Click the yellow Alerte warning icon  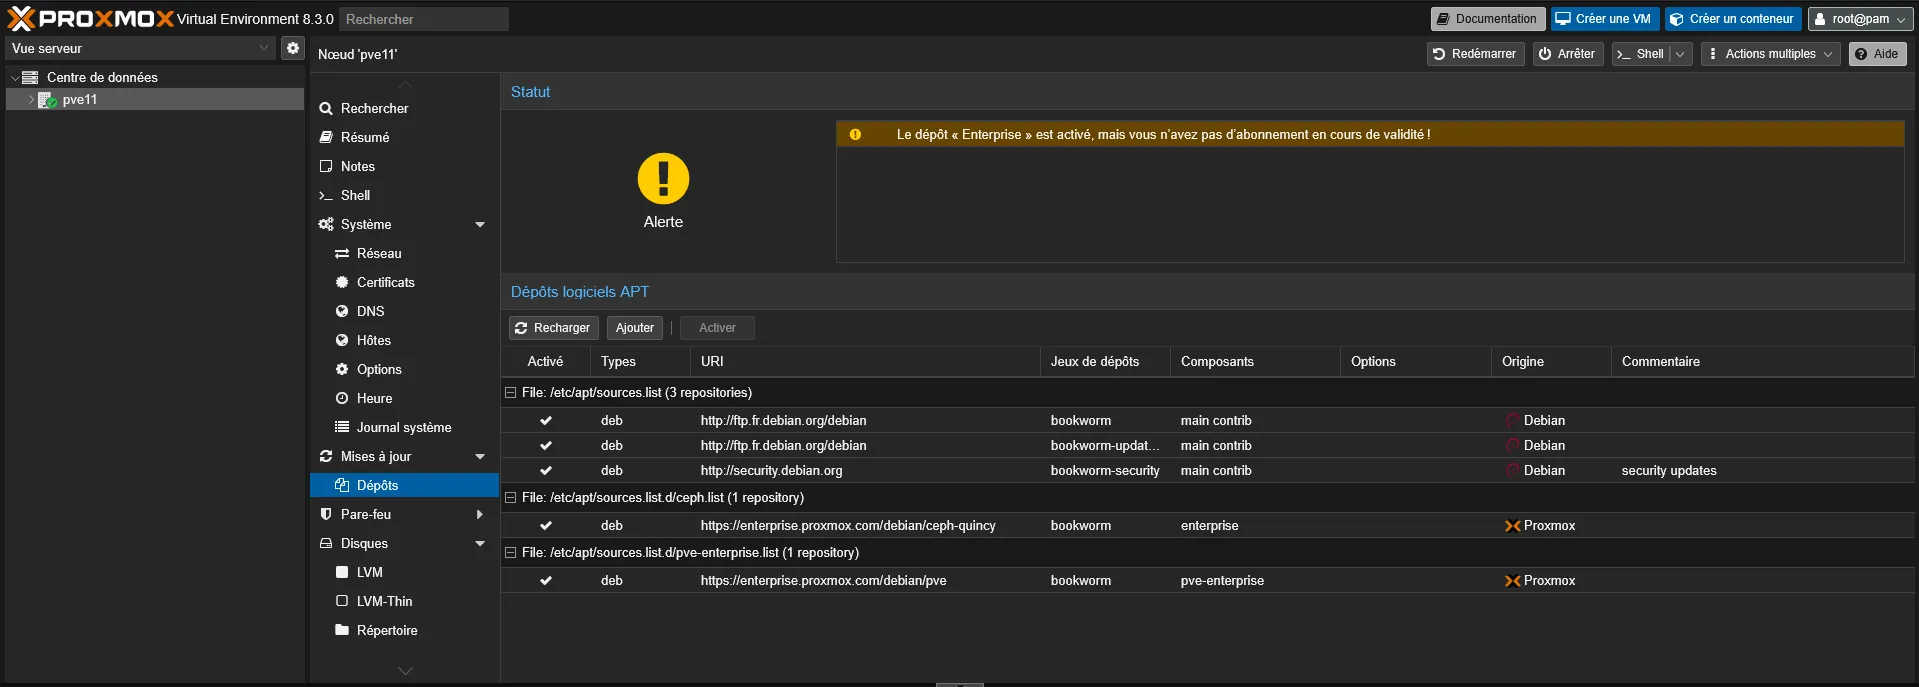tap(663, 179)
